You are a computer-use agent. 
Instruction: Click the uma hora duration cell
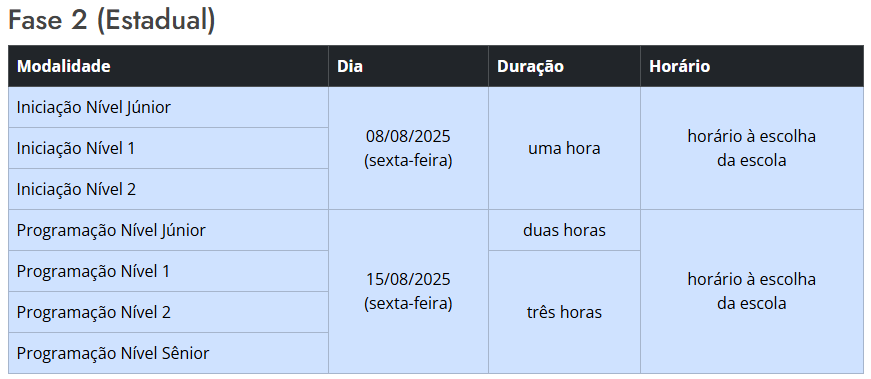pos(564,148)
